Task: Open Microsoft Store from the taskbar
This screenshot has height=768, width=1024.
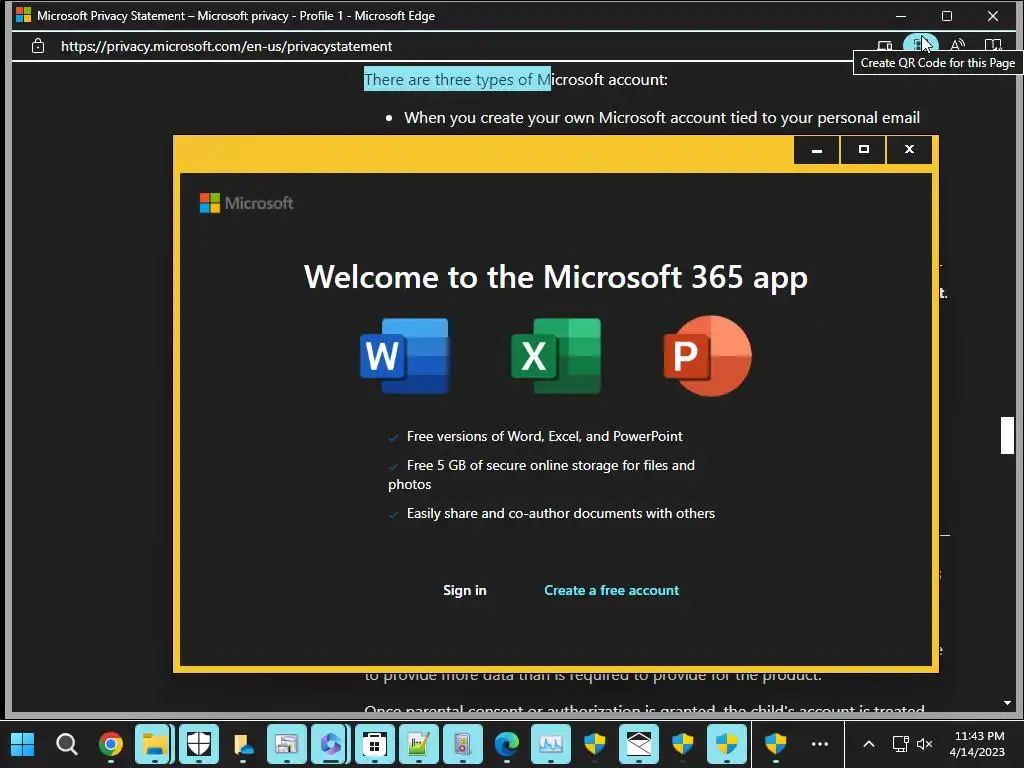Action: (375, 744)
